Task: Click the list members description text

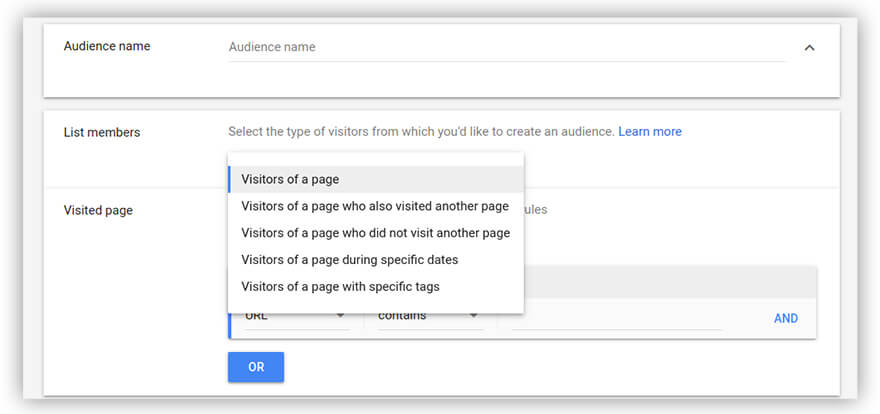Action: click(420, 131)
